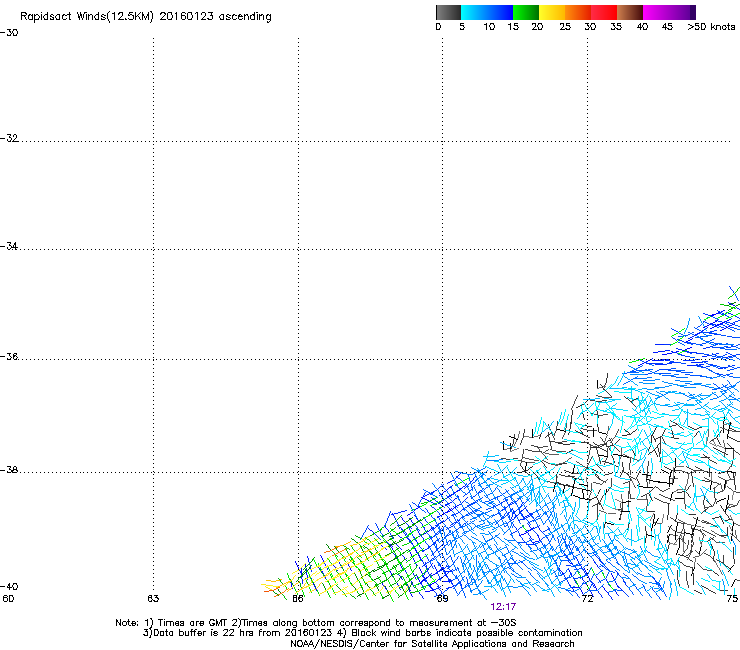Click the note 'Data buffer is 22 hrs from 20160123'
The width and height of the screenshot is (740, 650).
pyautogui.click(x=242, y=633)
